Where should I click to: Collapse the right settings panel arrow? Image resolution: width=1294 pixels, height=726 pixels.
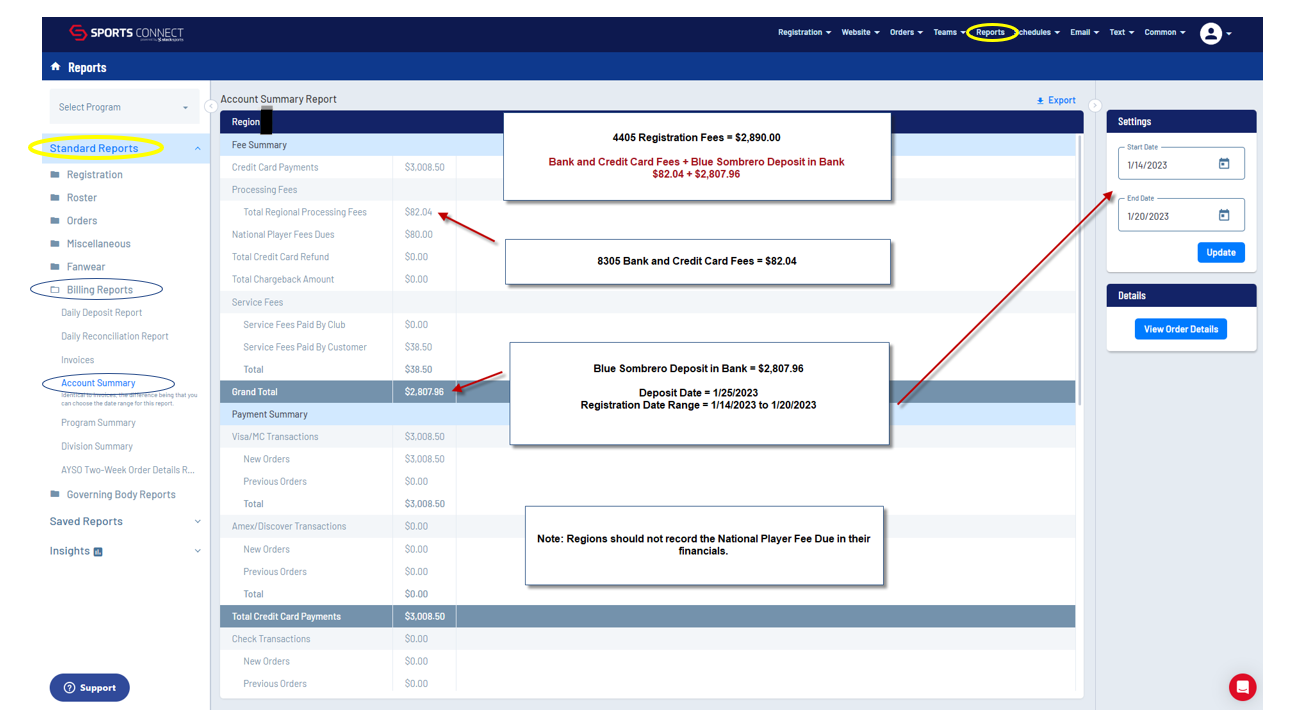(1095, 106)
